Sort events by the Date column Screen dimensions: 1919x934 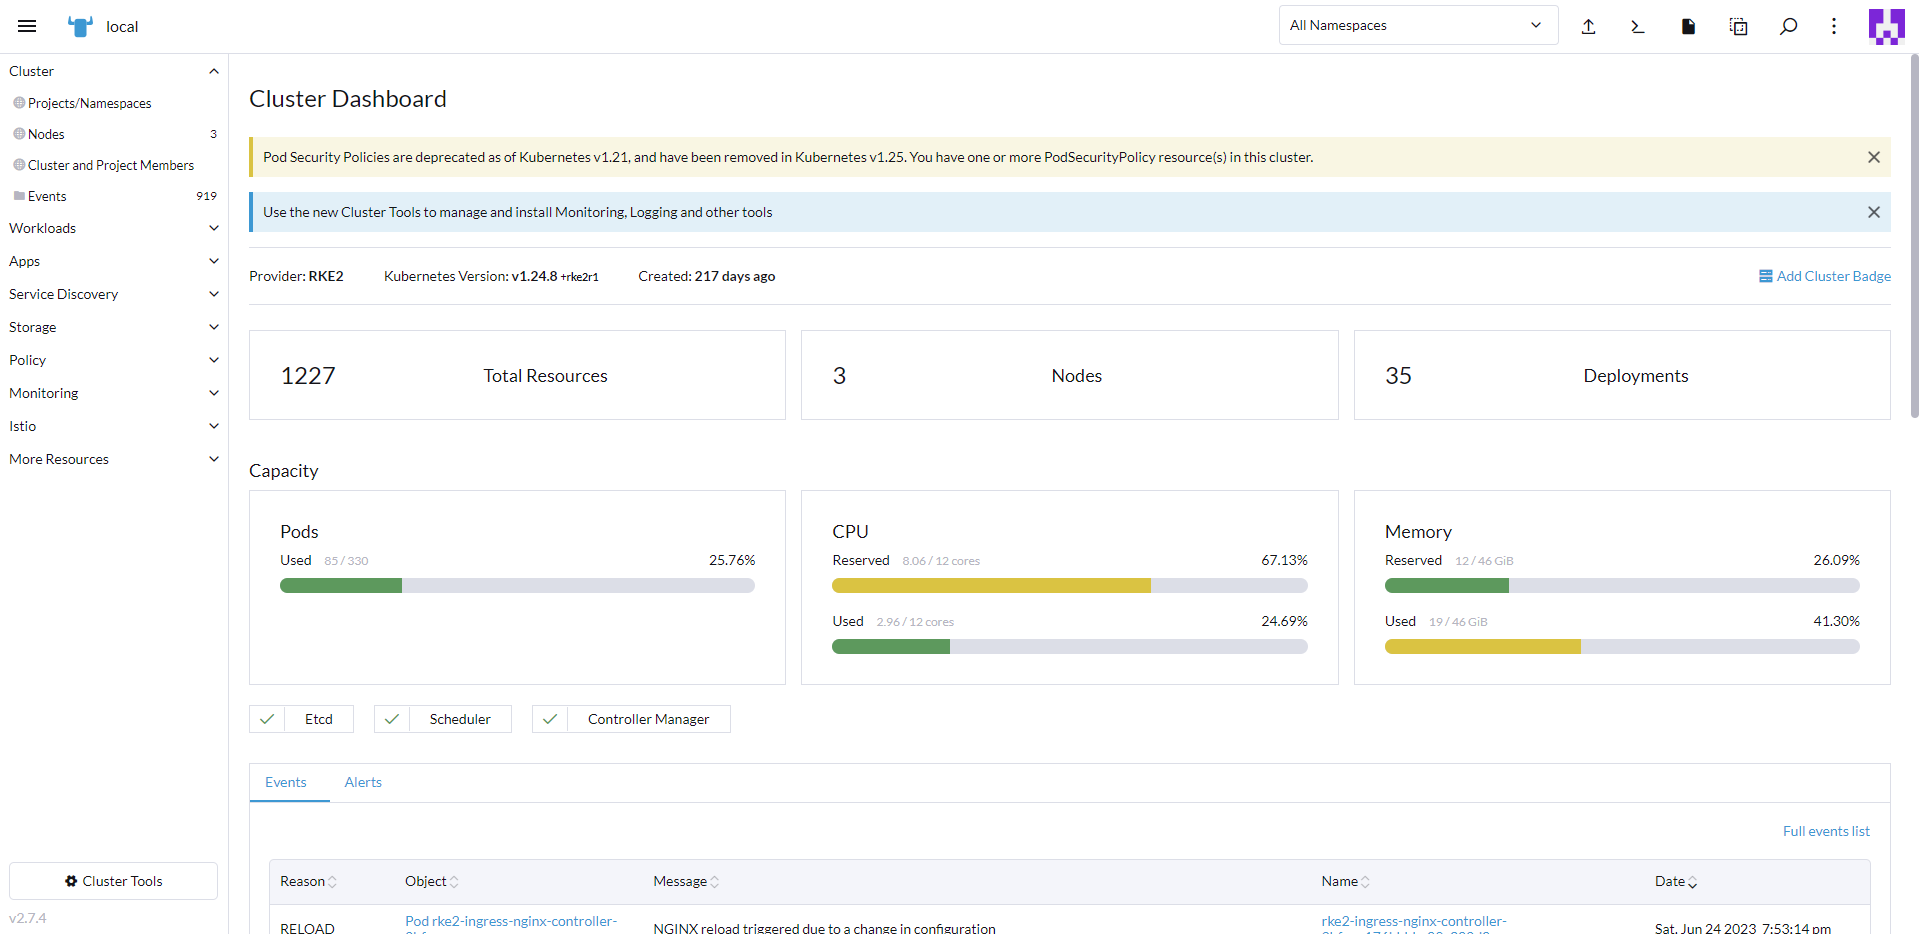click(x=1675, y=881)
